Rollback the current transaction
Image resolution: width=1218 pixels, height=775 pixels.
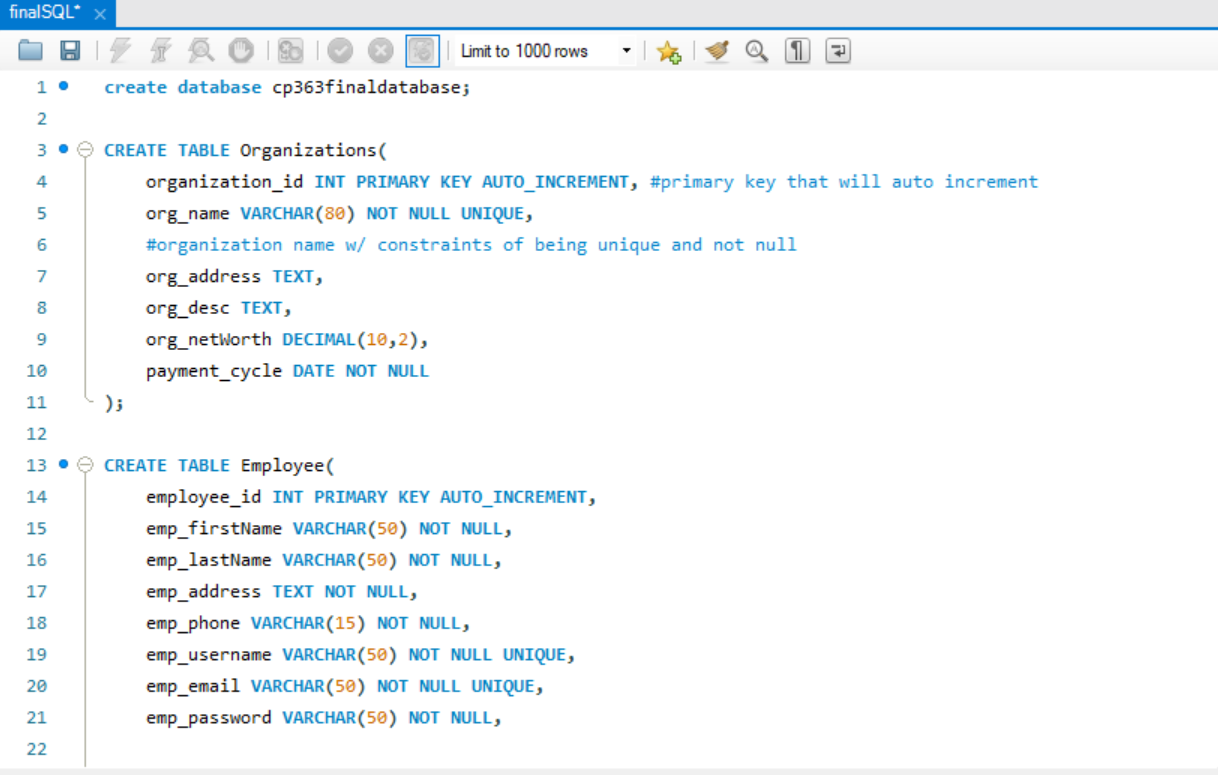[381, 50]
